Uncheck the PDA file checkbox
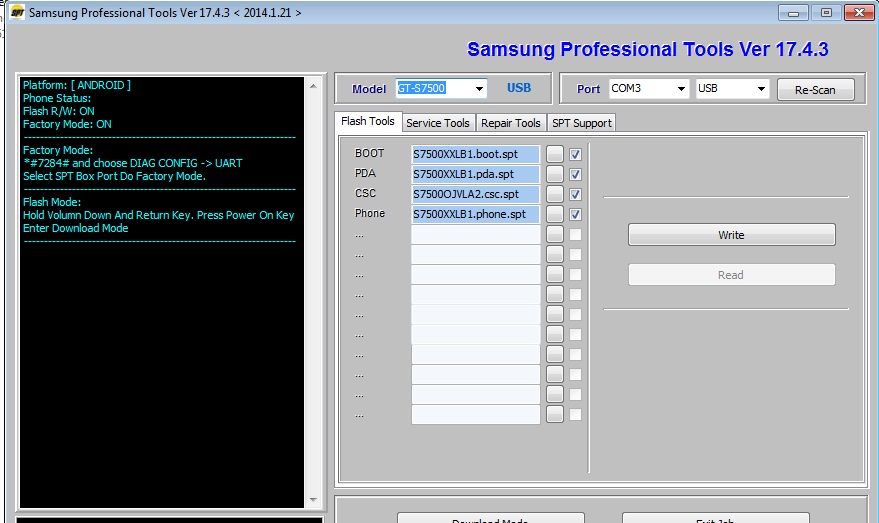879x523 pixels. coord(575,174)
